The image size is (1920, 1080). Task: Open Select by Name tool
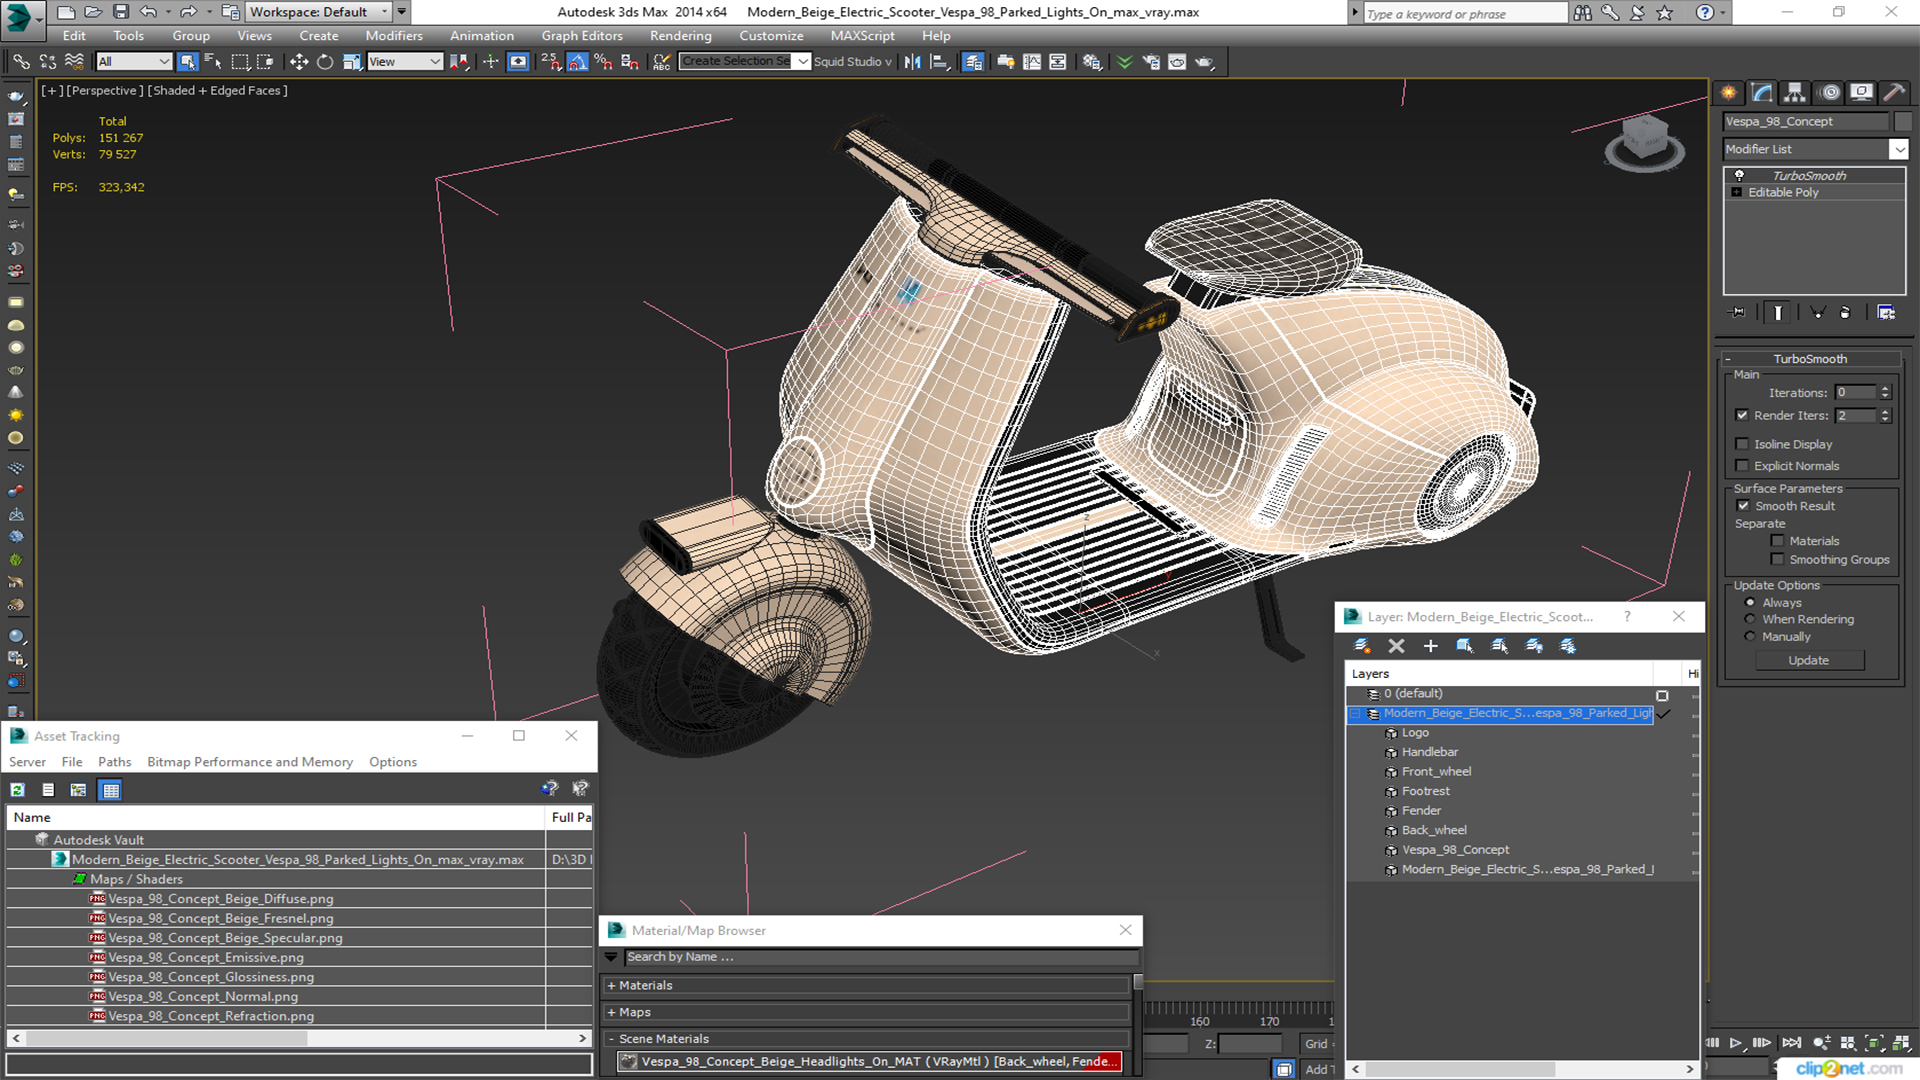coord(213,62)
